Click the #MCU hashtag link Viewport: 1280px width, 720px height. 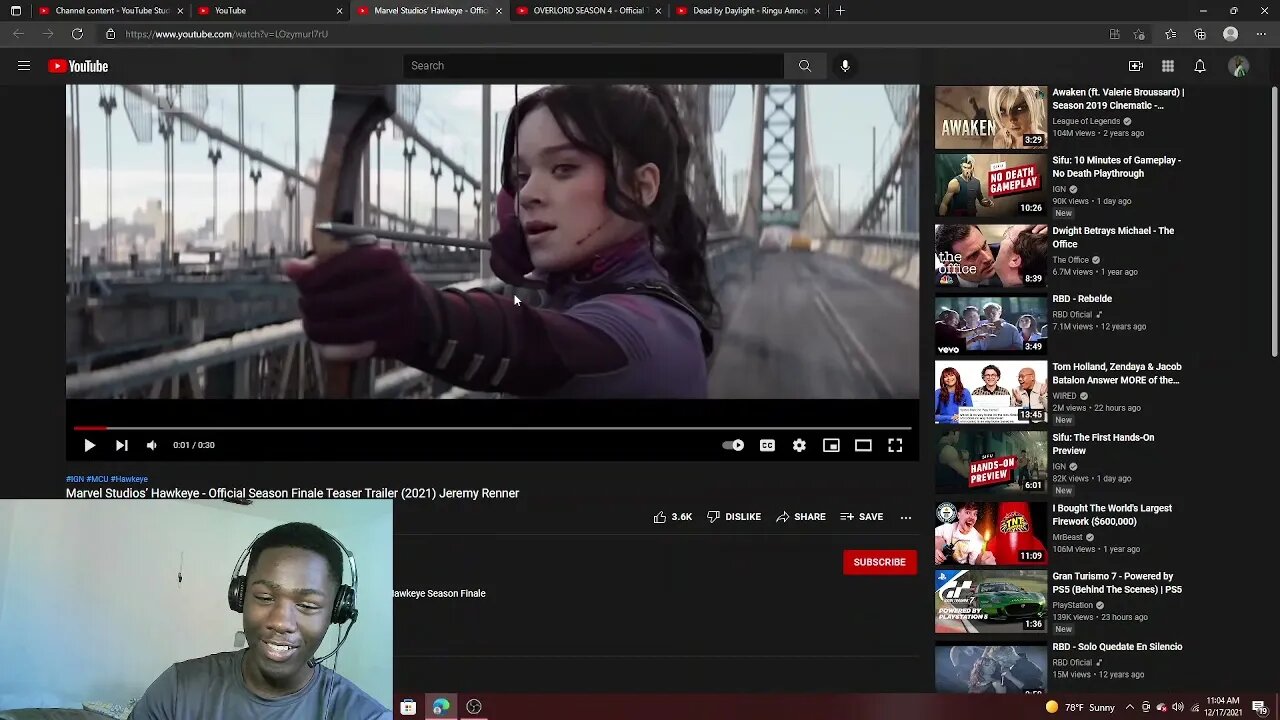click(x=97, y=479)
